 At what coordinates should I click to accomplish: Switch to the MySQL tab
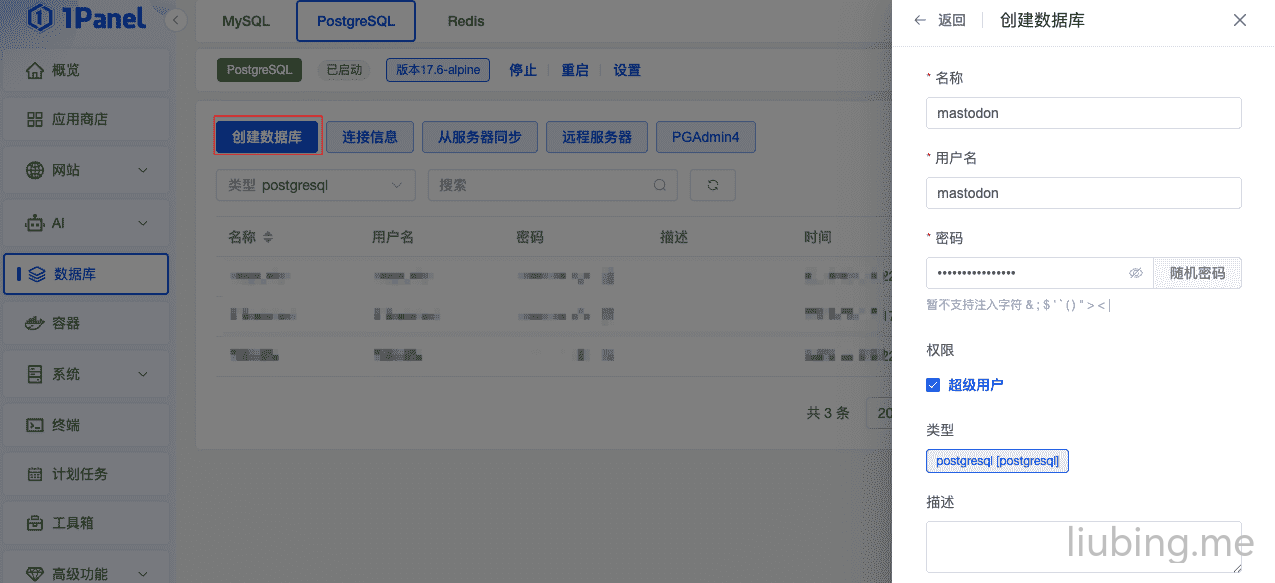point(245,21)
